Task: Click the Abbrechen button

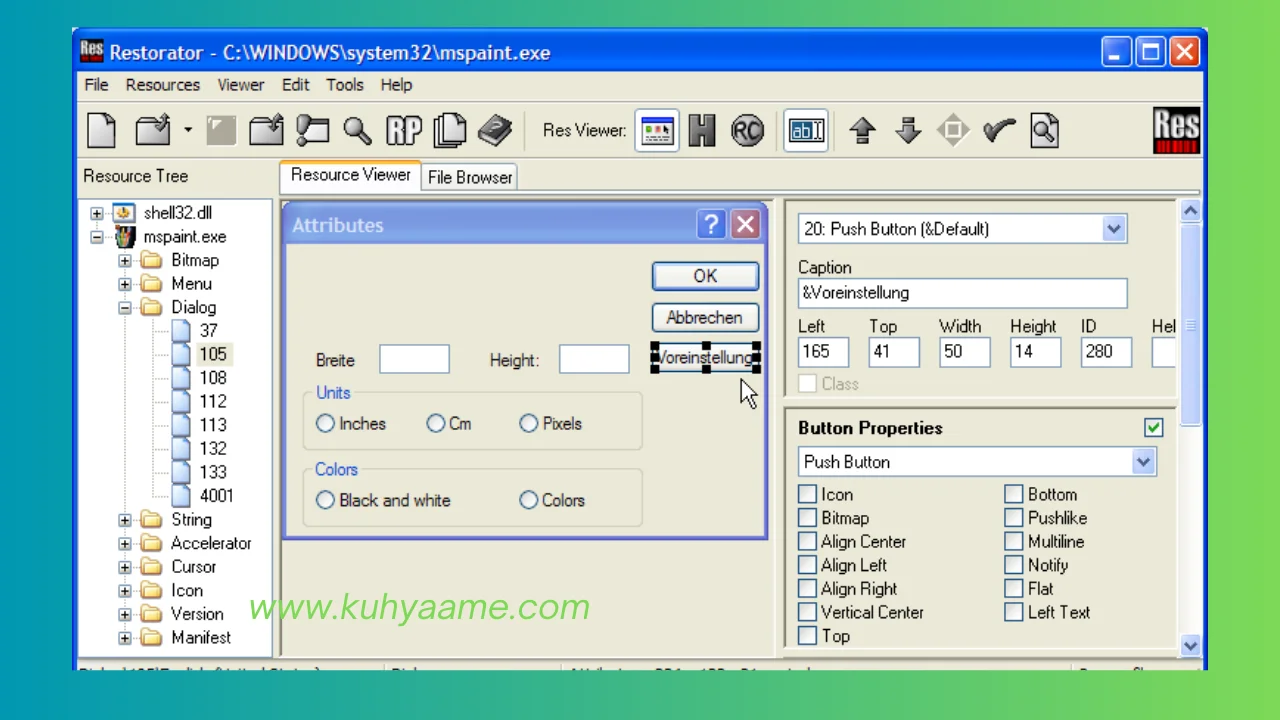Action: 705,318
